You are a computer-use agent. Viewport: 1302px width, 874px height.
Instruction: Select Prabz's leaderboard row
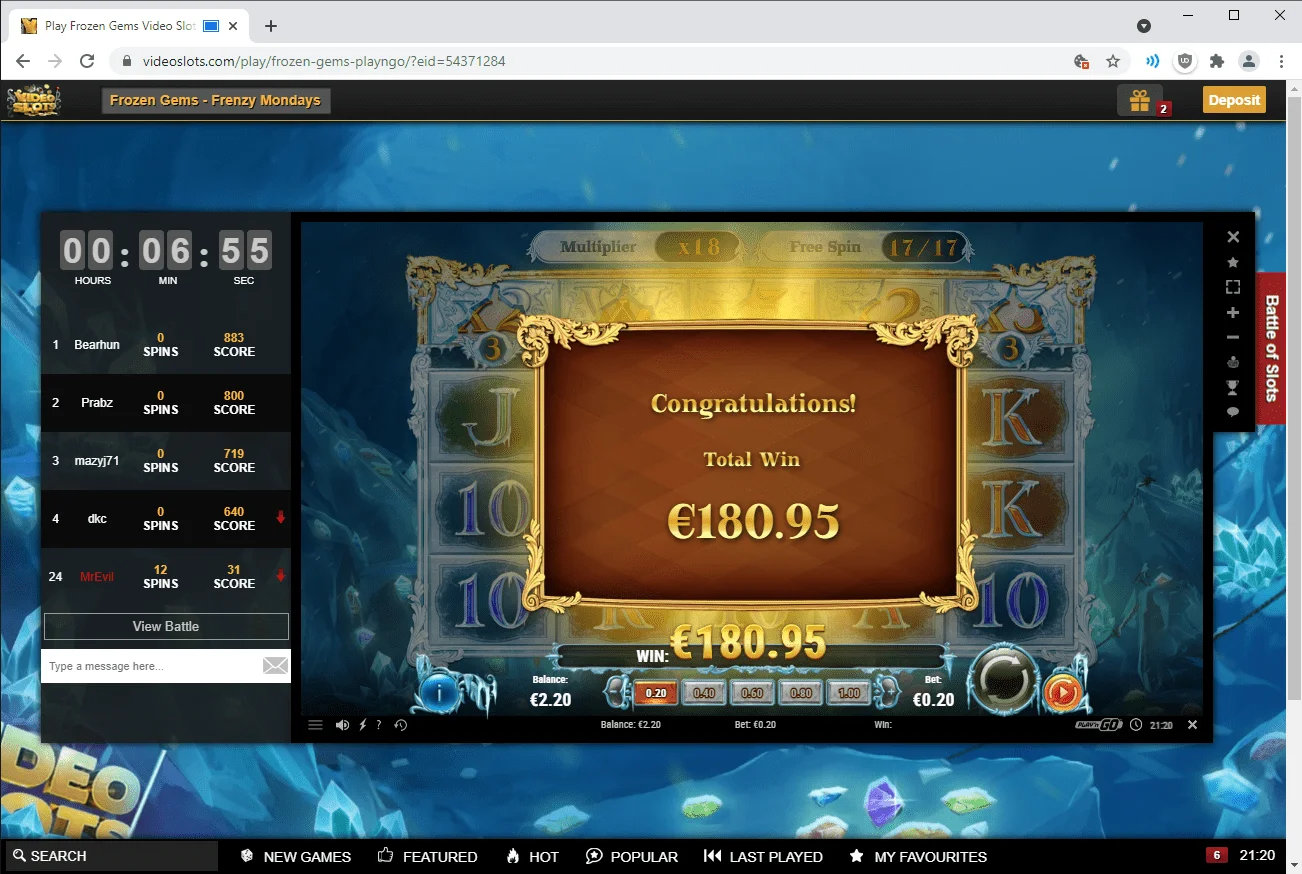point(166,403)
